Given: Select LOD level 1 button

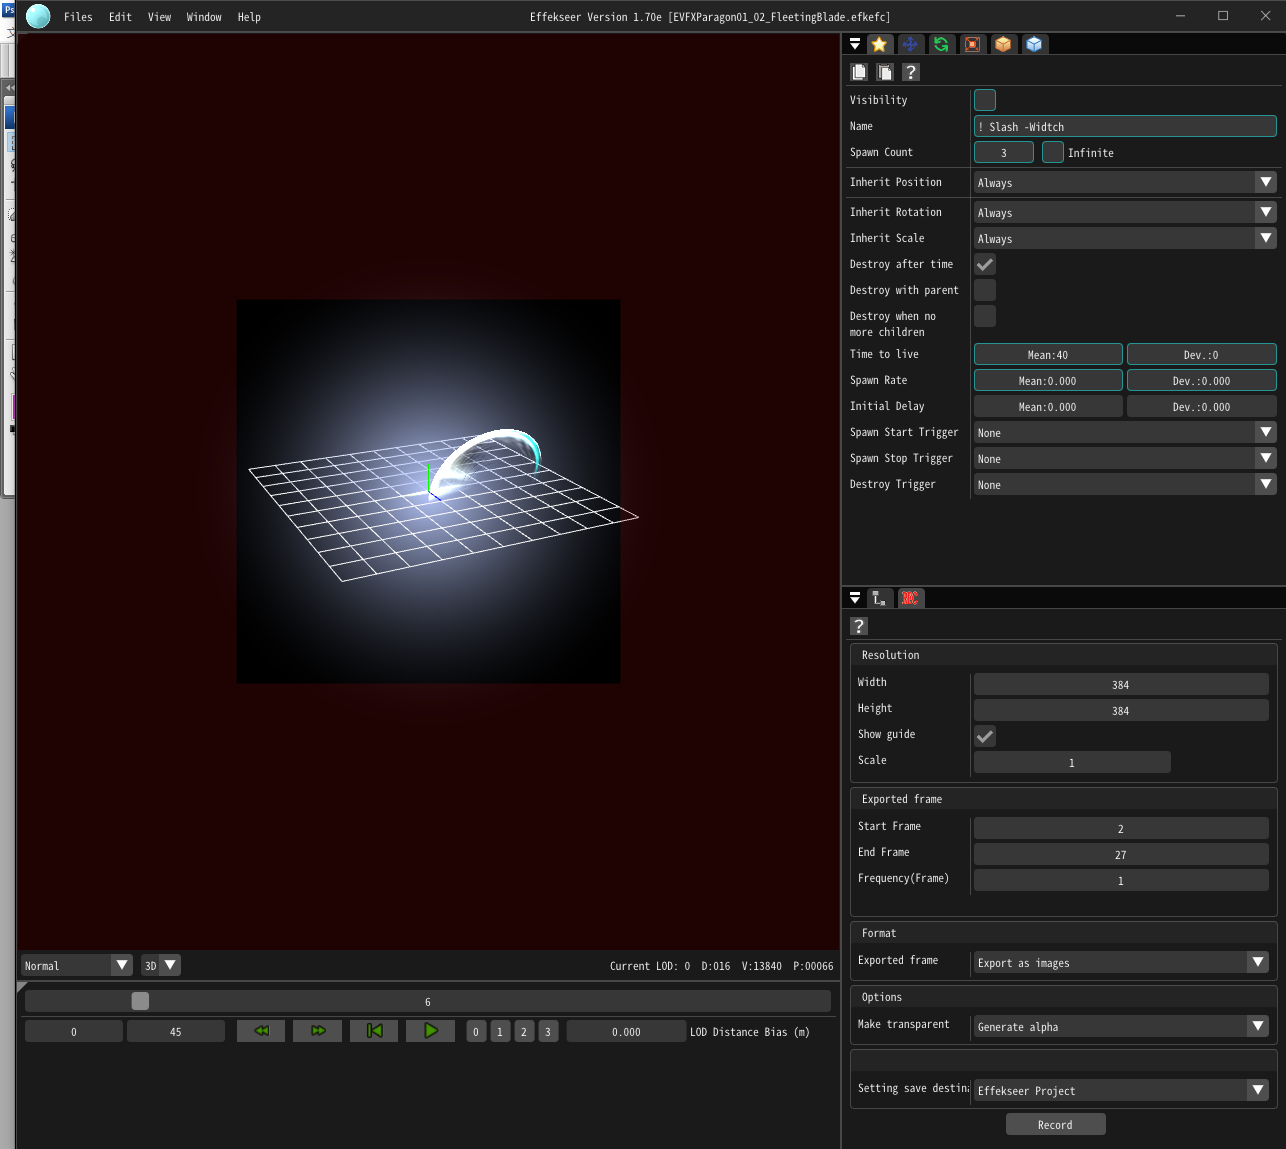Looking at the screenshot, I should point(500,1031).
